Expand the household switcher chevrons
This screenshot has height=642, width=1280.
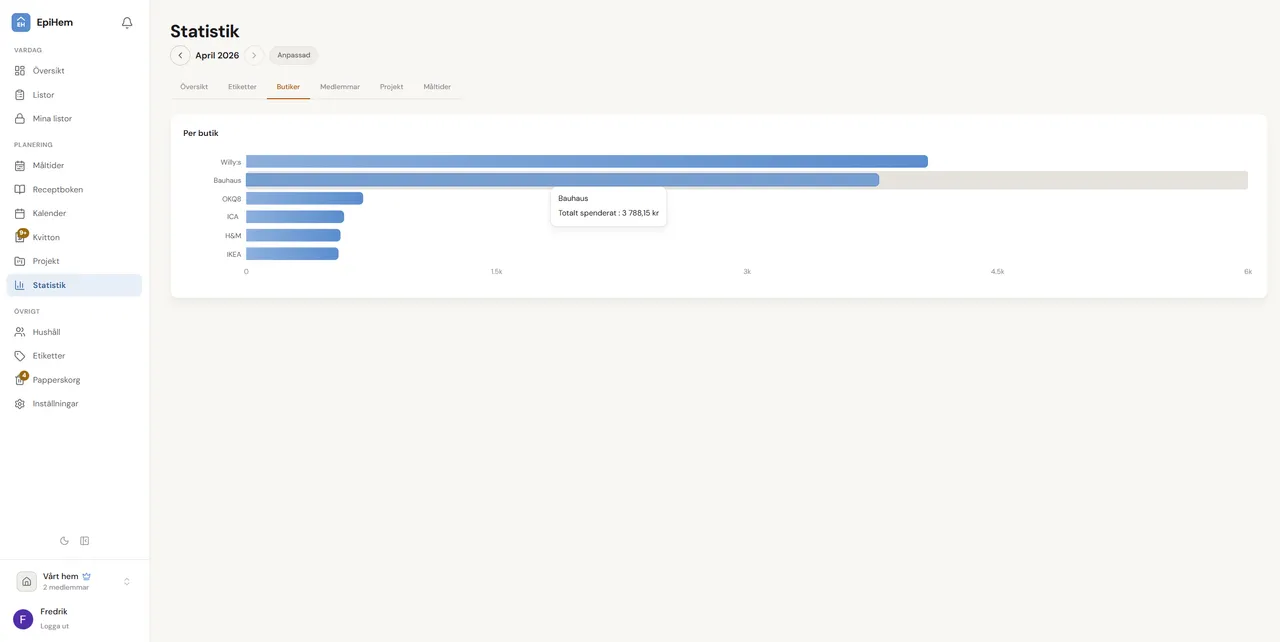(x=127, y=582)
